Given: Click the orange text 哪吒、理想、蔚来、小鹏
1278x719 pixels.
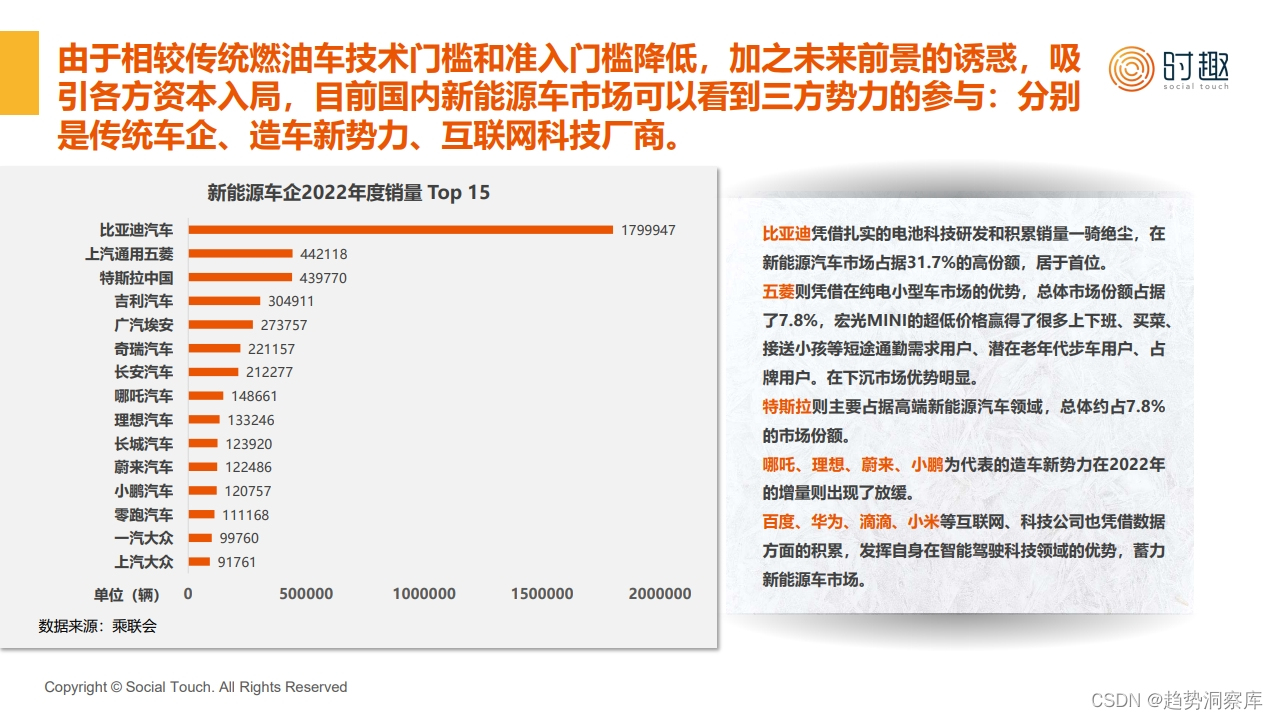Looking at the screenshot, I should click(x=853, y=465).
